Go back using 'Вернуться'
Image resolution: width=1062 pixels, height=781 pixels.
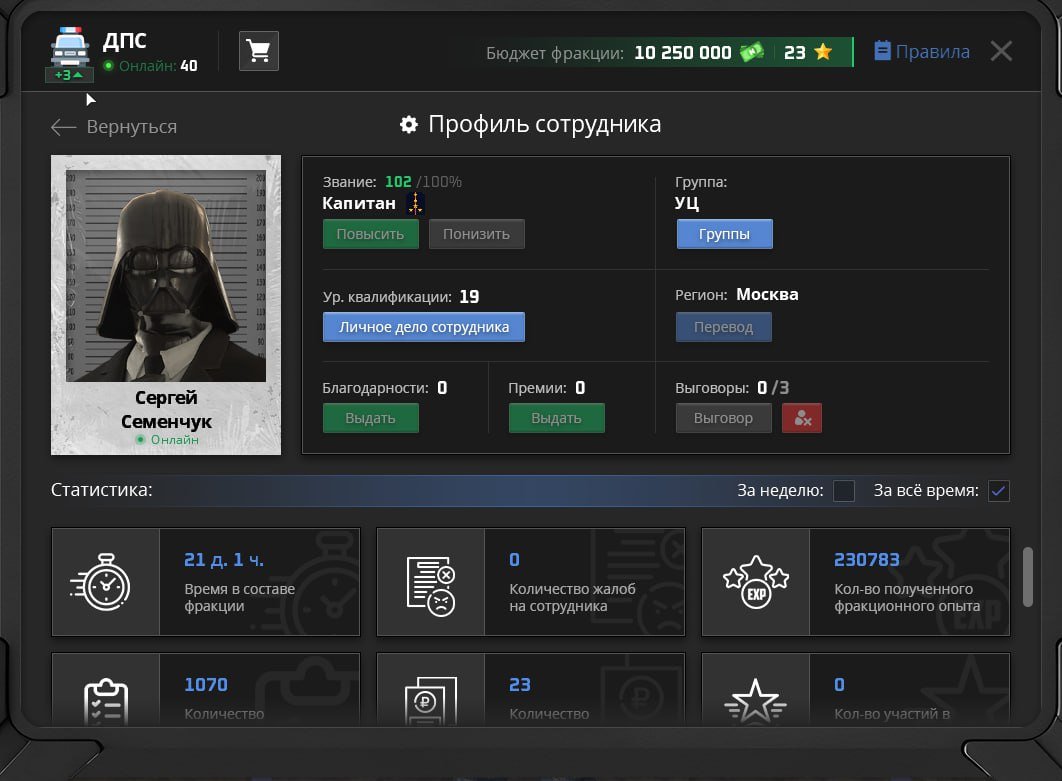coord(114,127)
